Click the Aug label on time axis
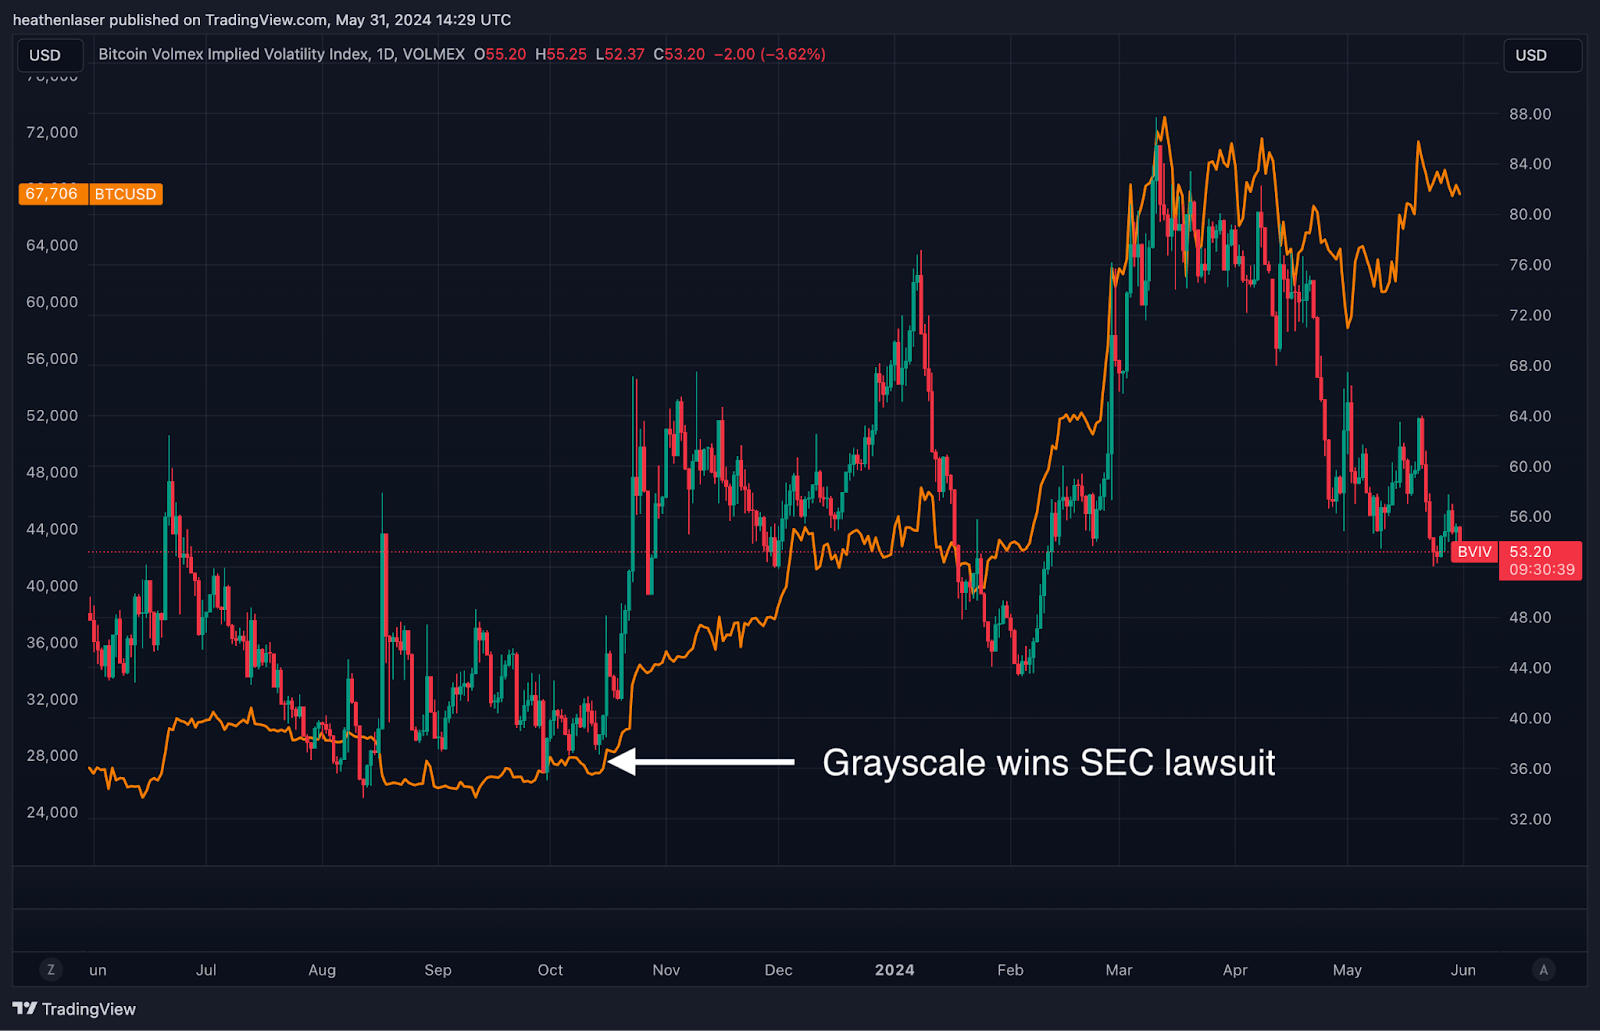 (322, 970)
